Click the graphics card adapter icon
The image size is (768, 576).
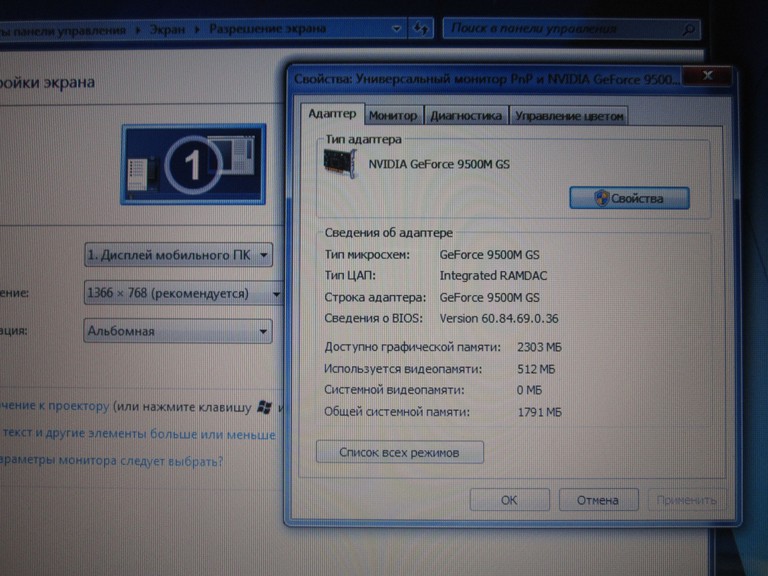coord(340,164)
